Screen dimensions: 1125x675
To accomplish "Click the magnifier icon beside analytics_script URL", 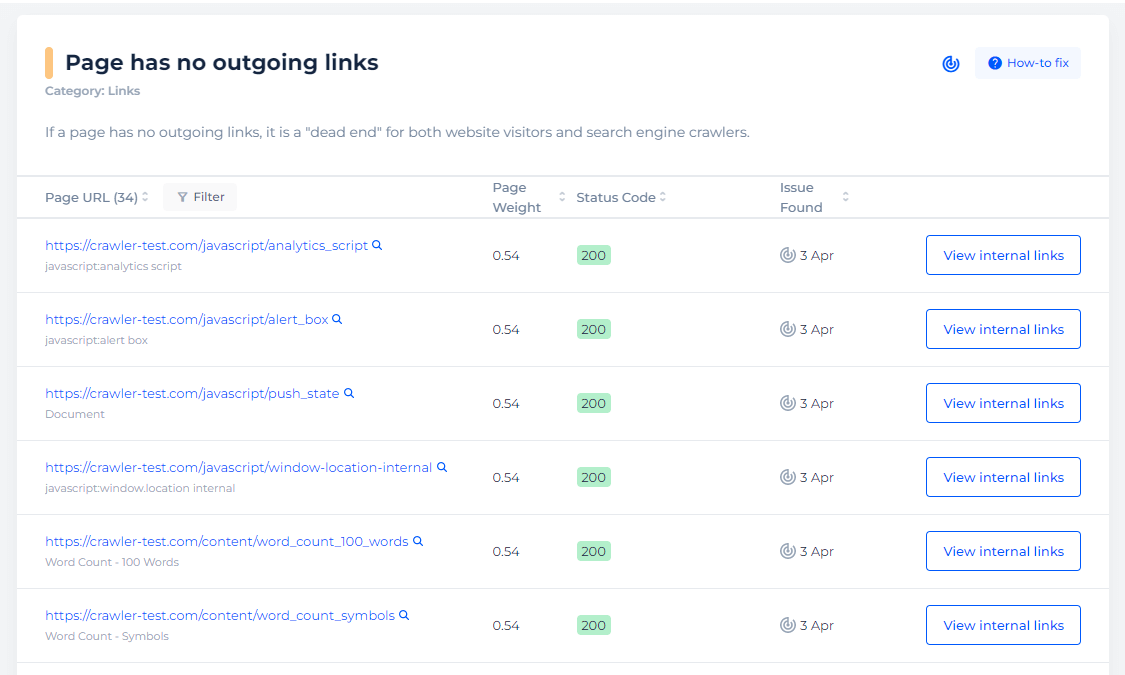I will pos(376,245).
